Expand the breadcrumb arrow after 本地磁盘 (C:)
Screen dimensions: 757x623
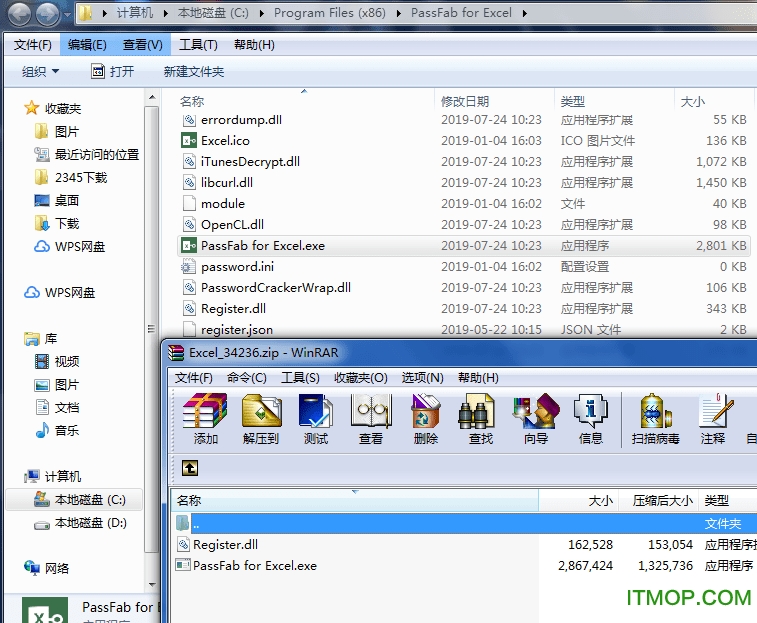pos(262,14)
